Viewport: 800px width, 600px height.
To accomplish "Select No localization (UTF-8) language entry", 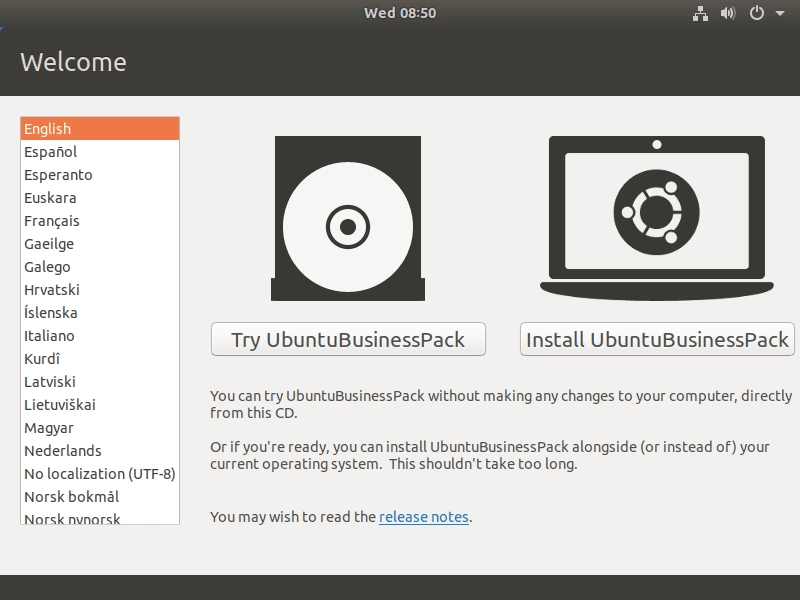I will tap(100, 473).
